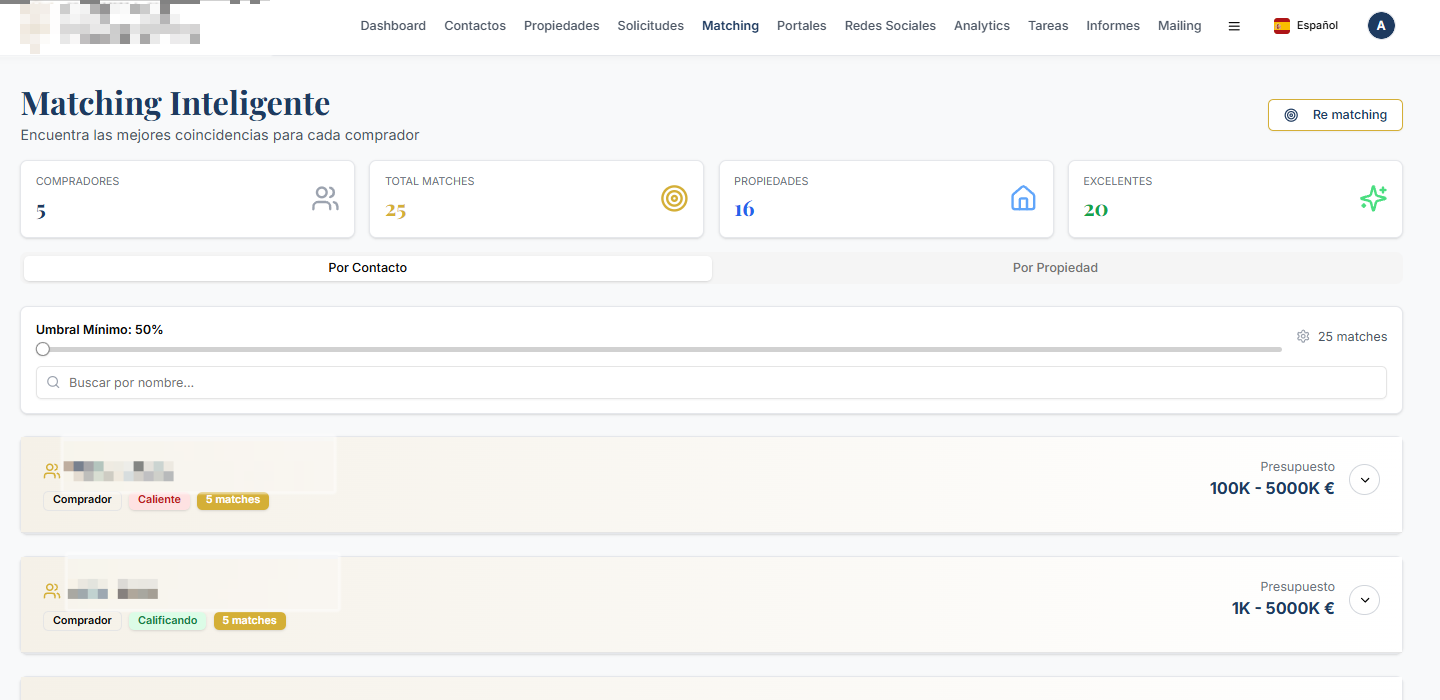The height and width of the screenshot is (700, 1440).
Task: Open the Español language selector
Action: tap(1306, 26)
